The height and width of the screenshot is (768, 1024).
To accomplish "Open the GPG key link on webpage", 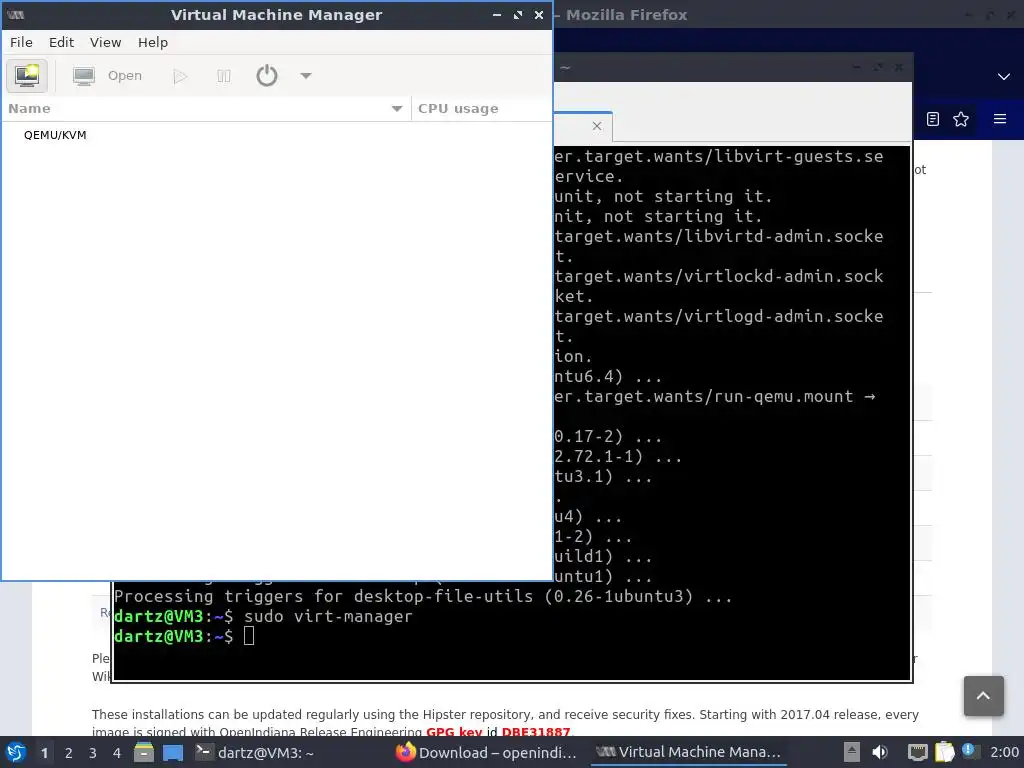I will point(453,732).
